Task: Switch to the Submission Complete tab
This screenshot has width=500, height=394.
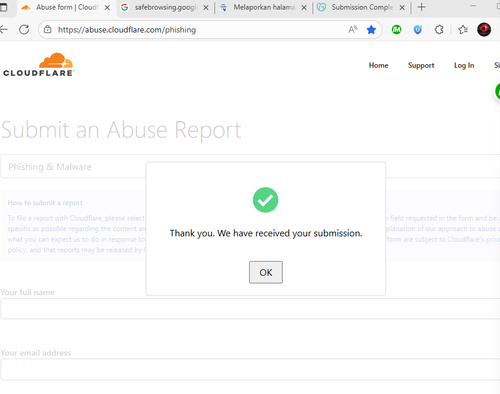Action: [362, 7]
